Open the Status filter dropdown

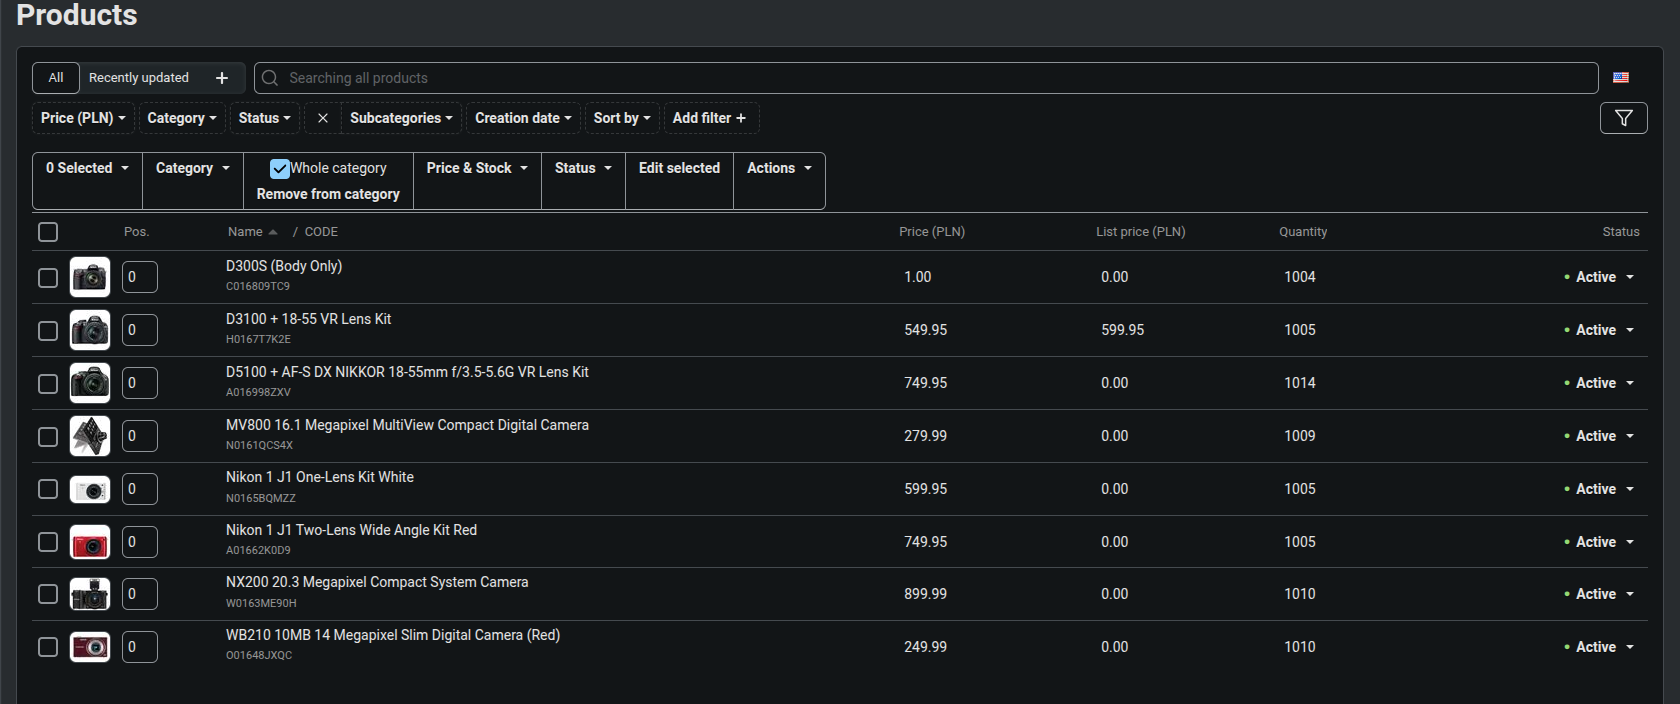pos(265,118)
